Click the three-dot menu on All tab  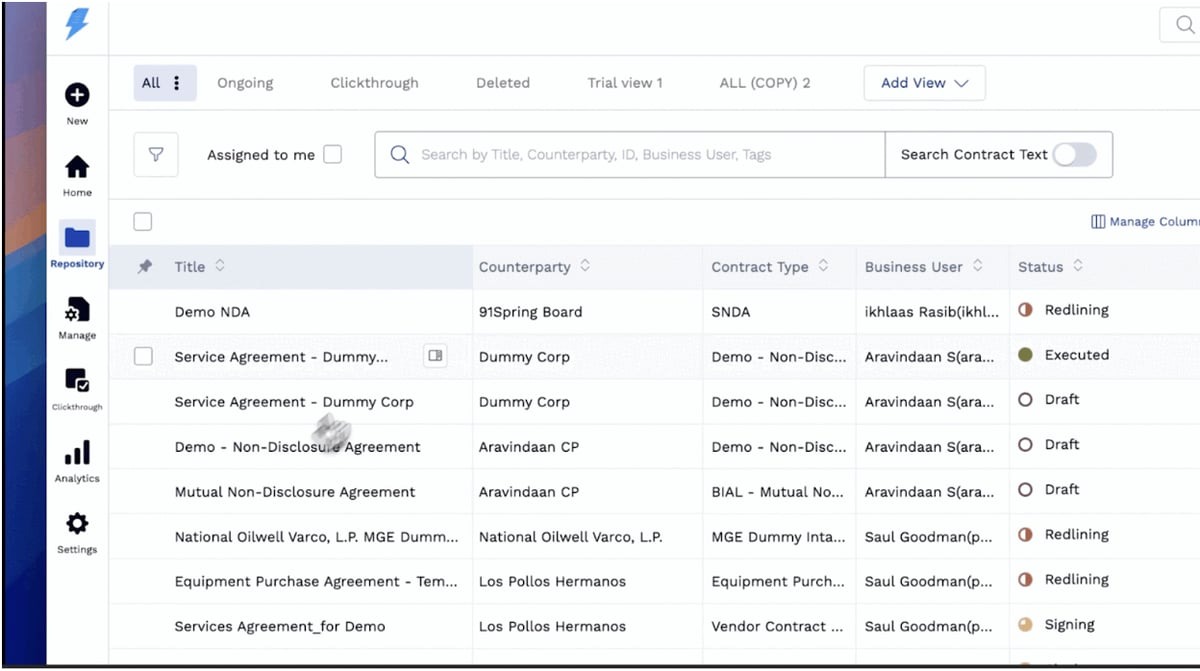click(x=177, y=83)
